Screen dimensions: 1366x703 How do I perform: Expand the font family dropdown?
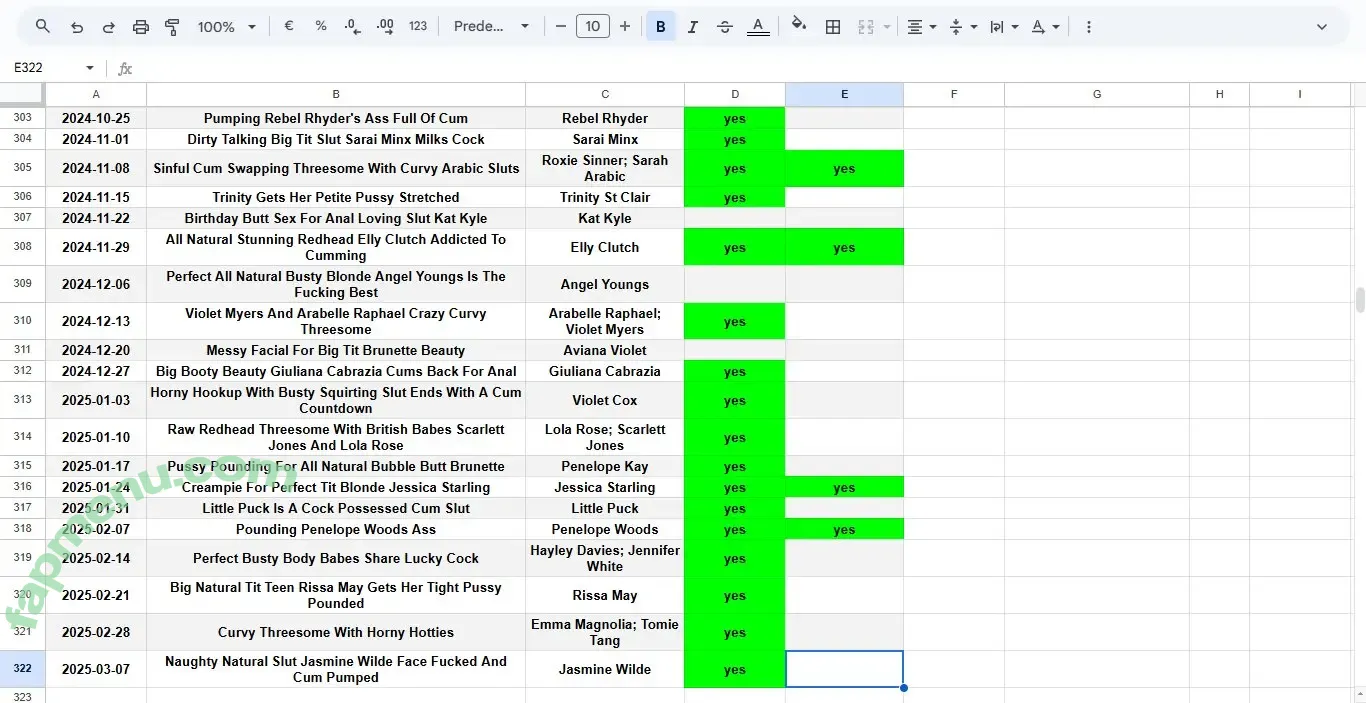pos(491,27)
